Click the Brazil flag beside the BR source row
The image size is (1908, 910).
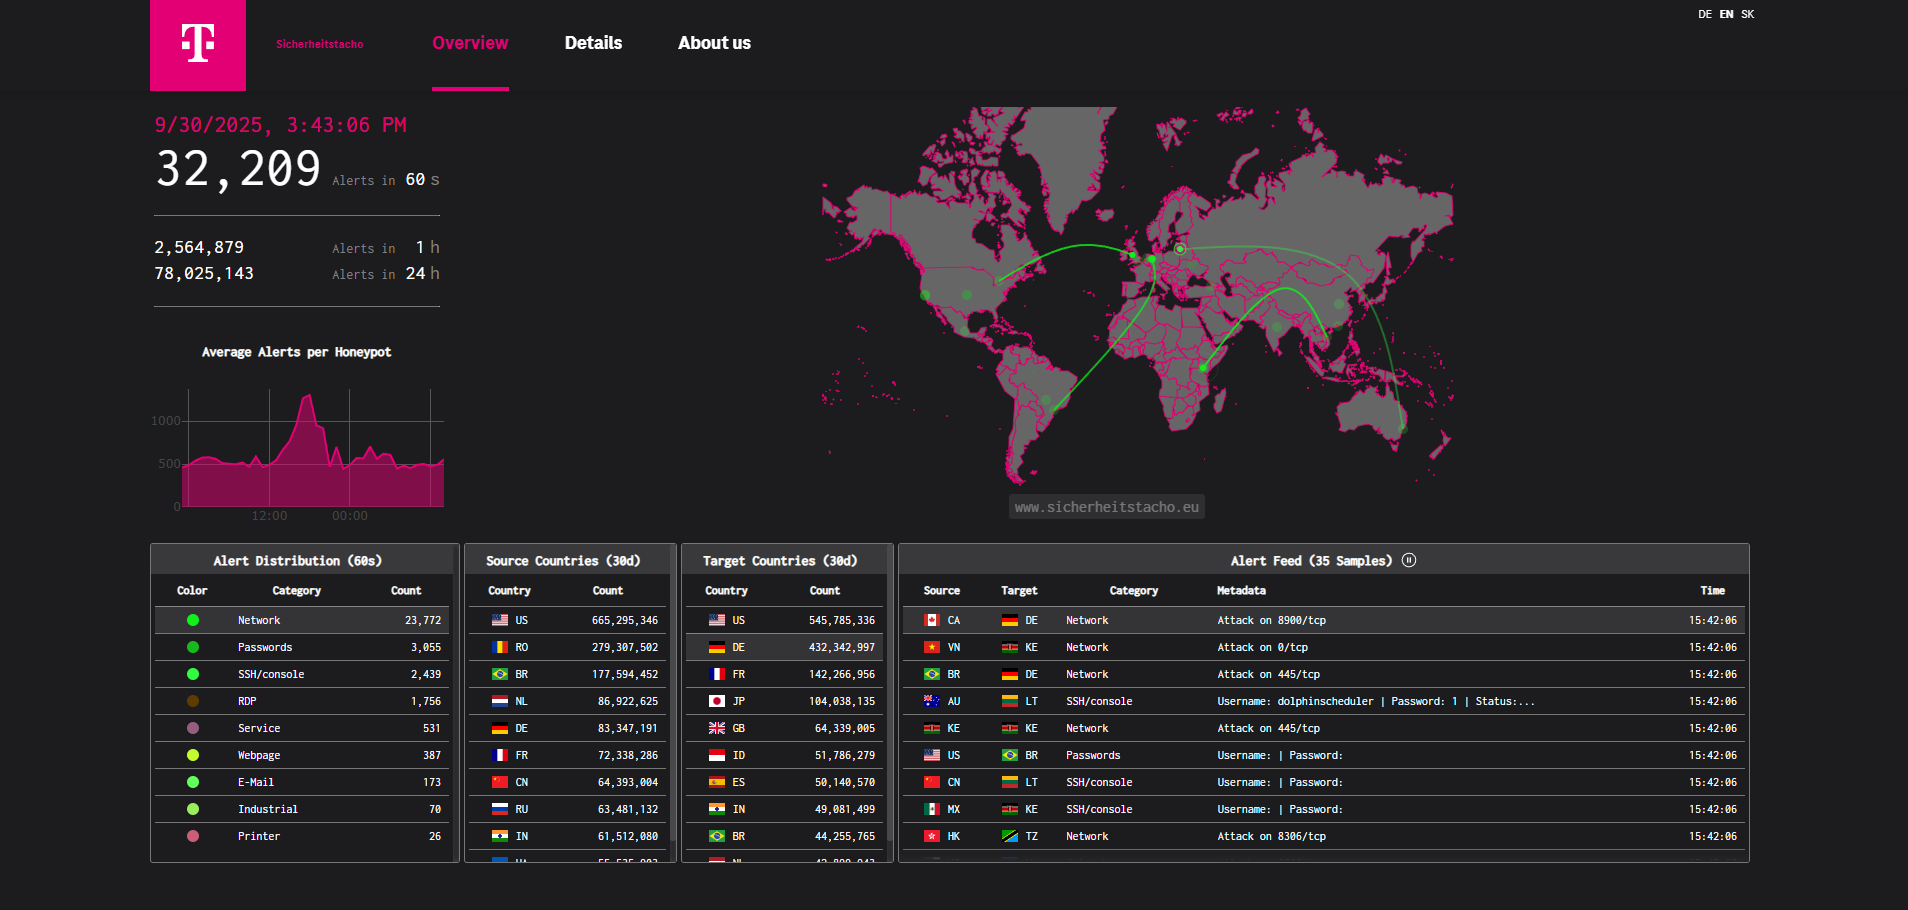[498, 674]
